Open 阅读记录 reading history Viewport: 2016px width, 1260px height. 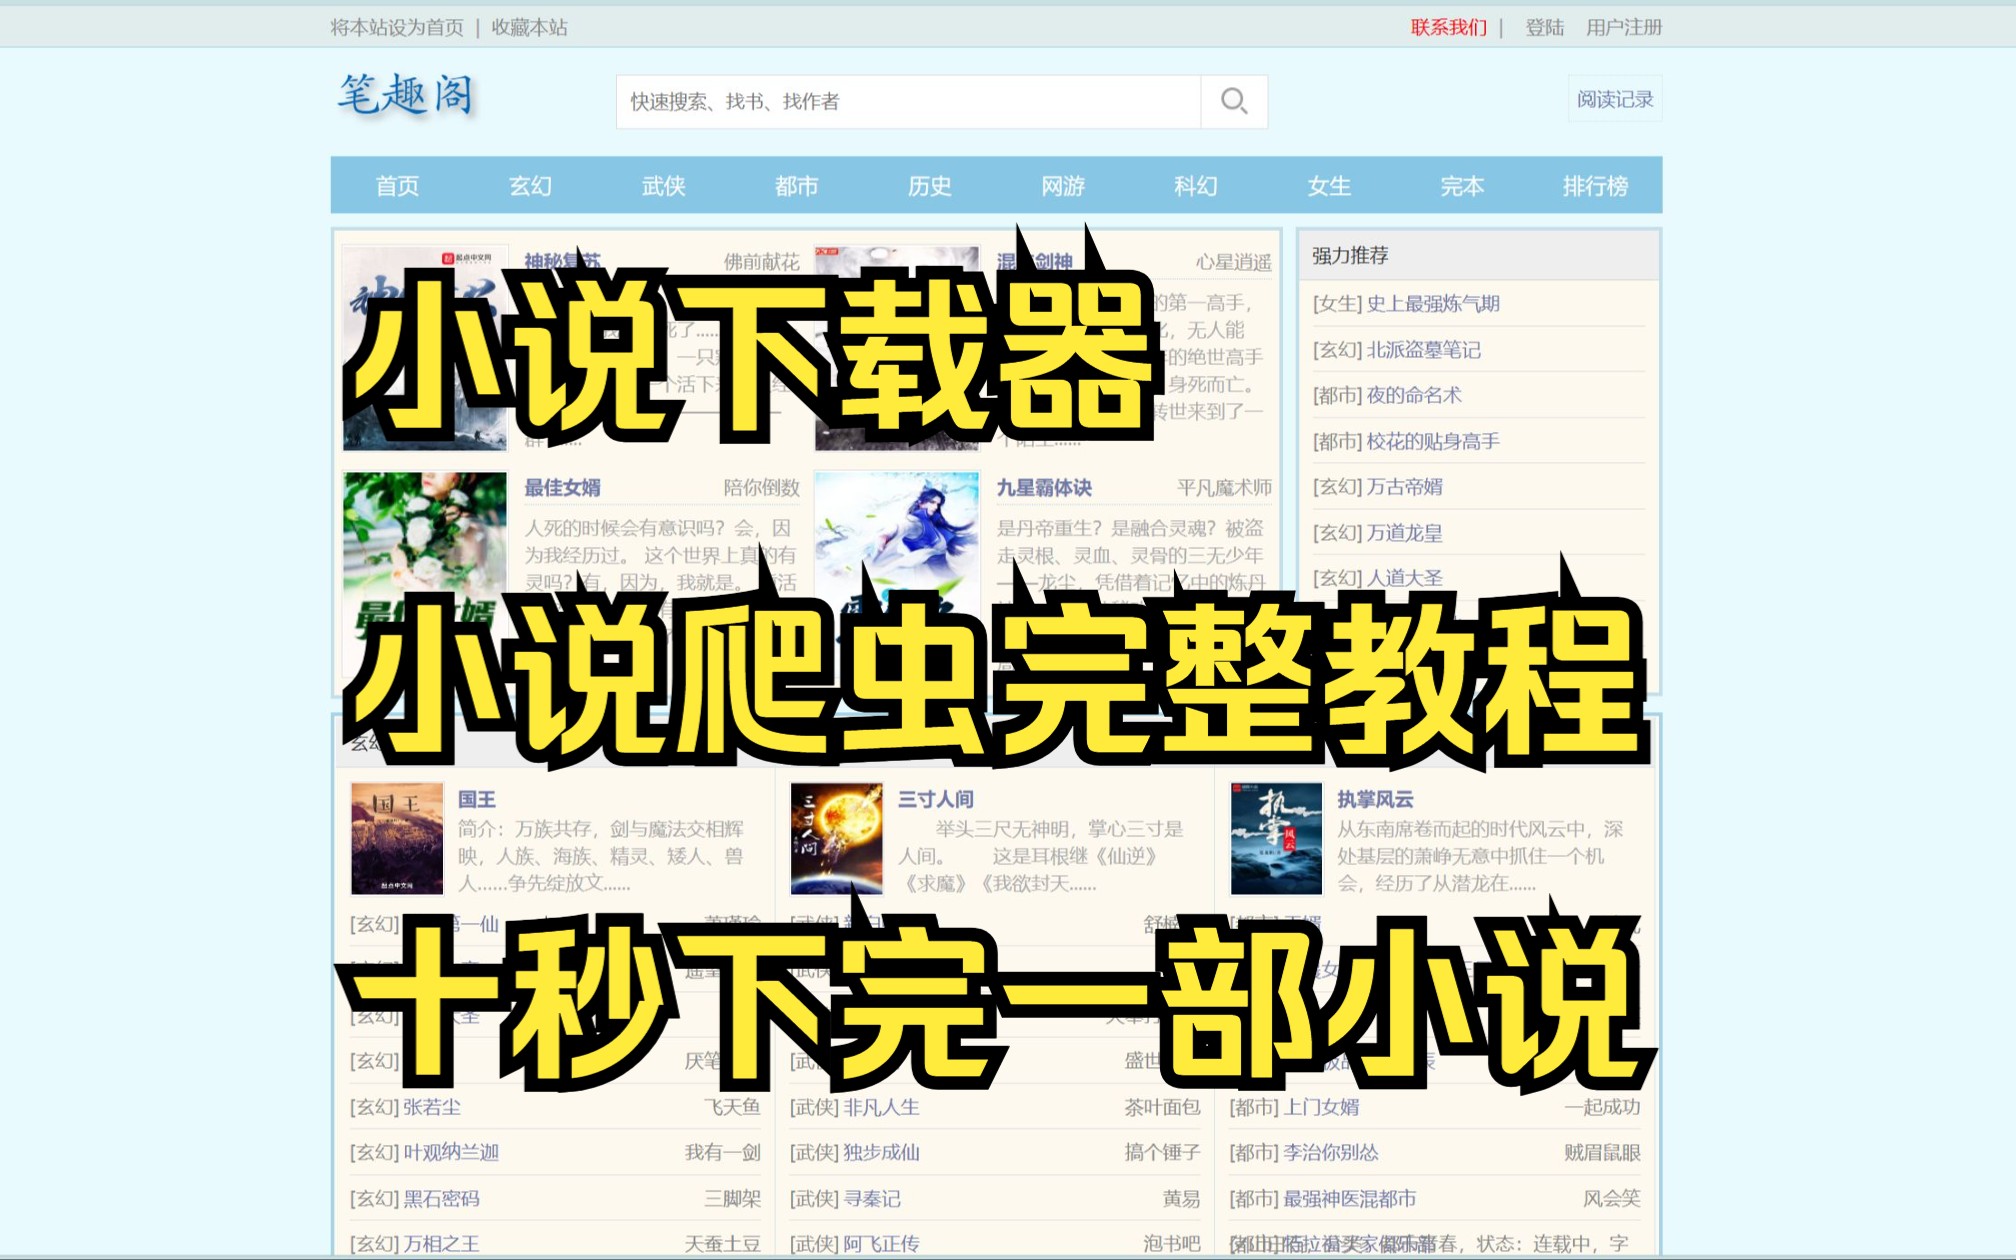(1614, 99)
